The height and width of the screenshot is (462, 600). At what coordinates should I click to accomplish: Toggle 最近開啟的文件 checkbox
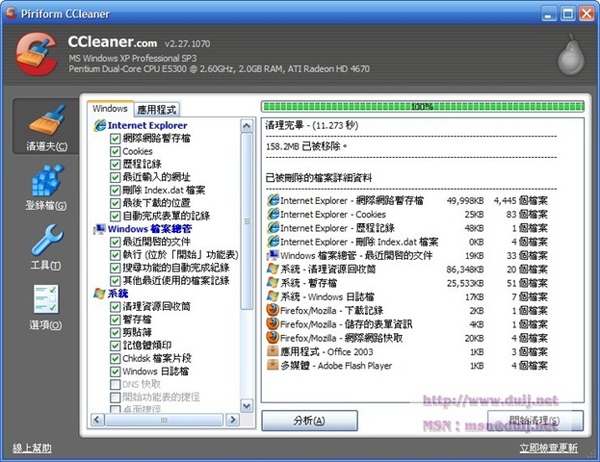(115, 242)
